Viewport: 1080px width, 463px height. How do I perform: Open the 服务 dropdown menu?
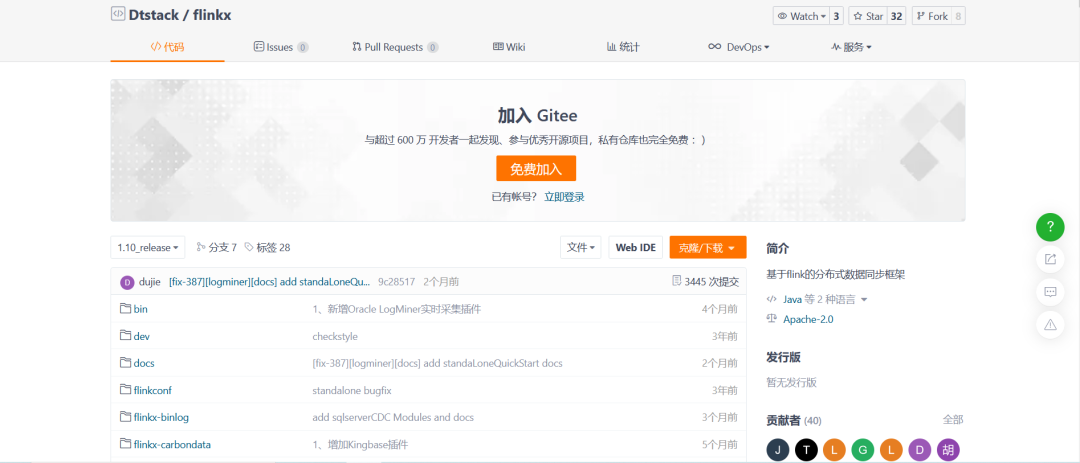[x=852, y=47]
